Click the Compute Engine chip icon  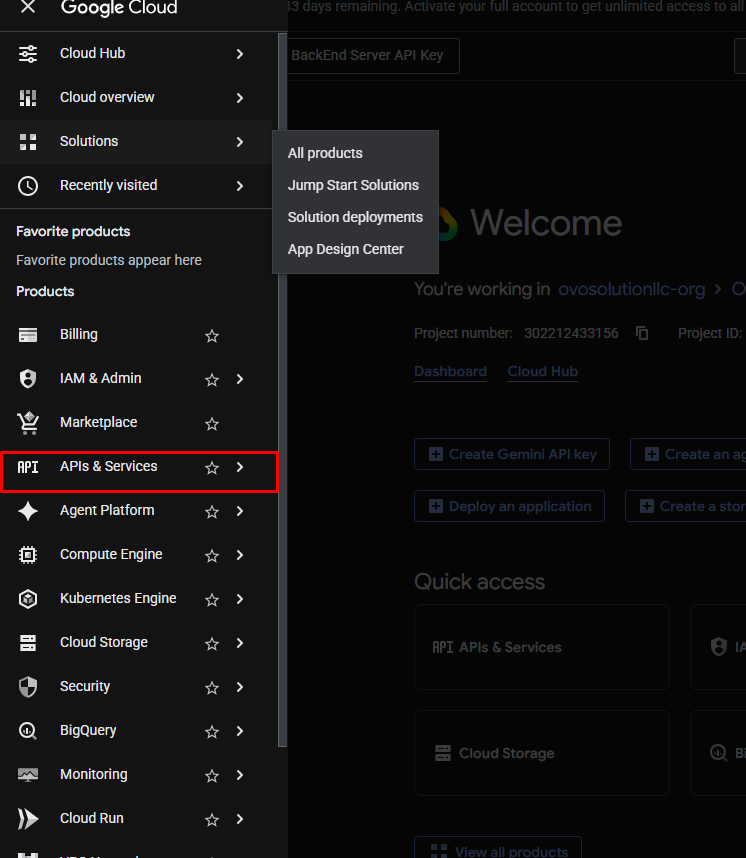[x=28, y=555]
